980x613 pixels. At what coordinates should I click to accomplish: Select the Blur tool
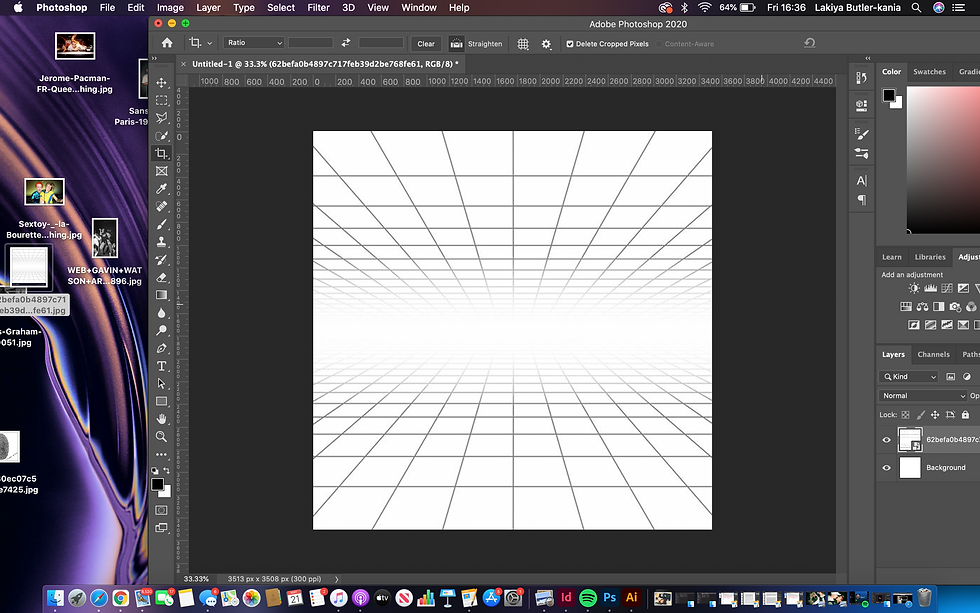point(161,312)
